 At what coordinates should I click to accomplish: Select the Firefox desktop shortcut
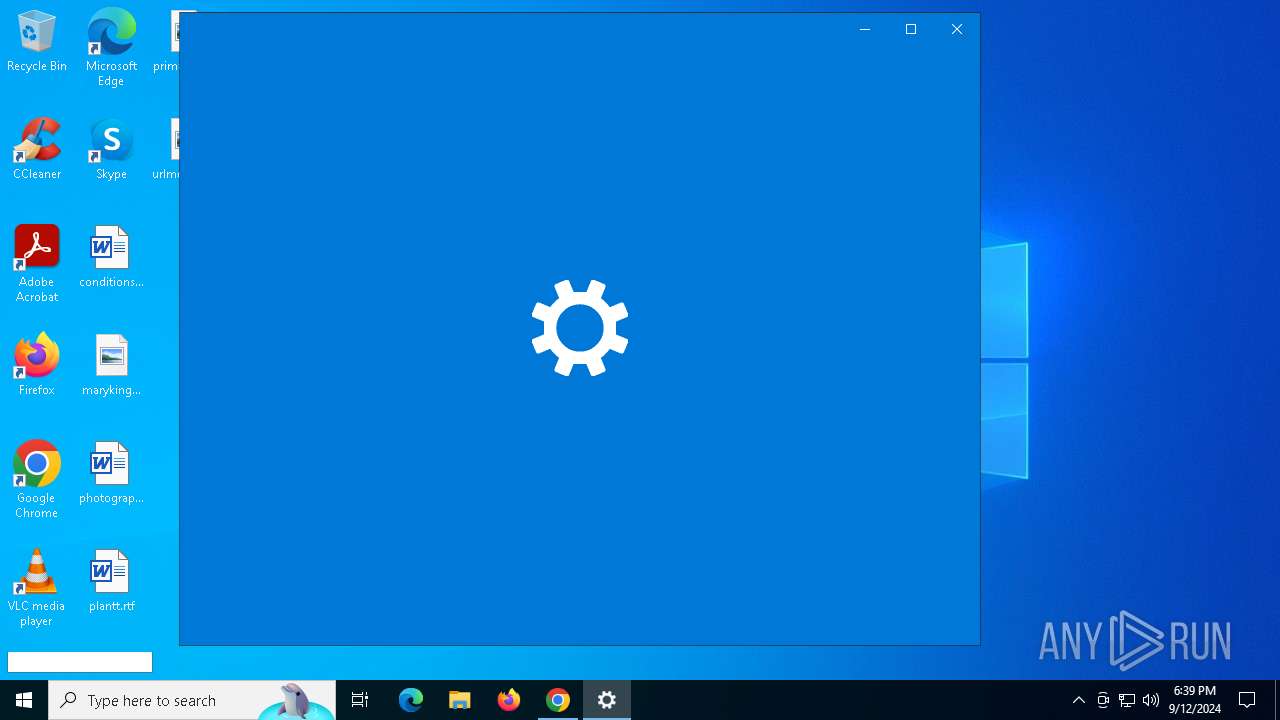tap(37, 365)
